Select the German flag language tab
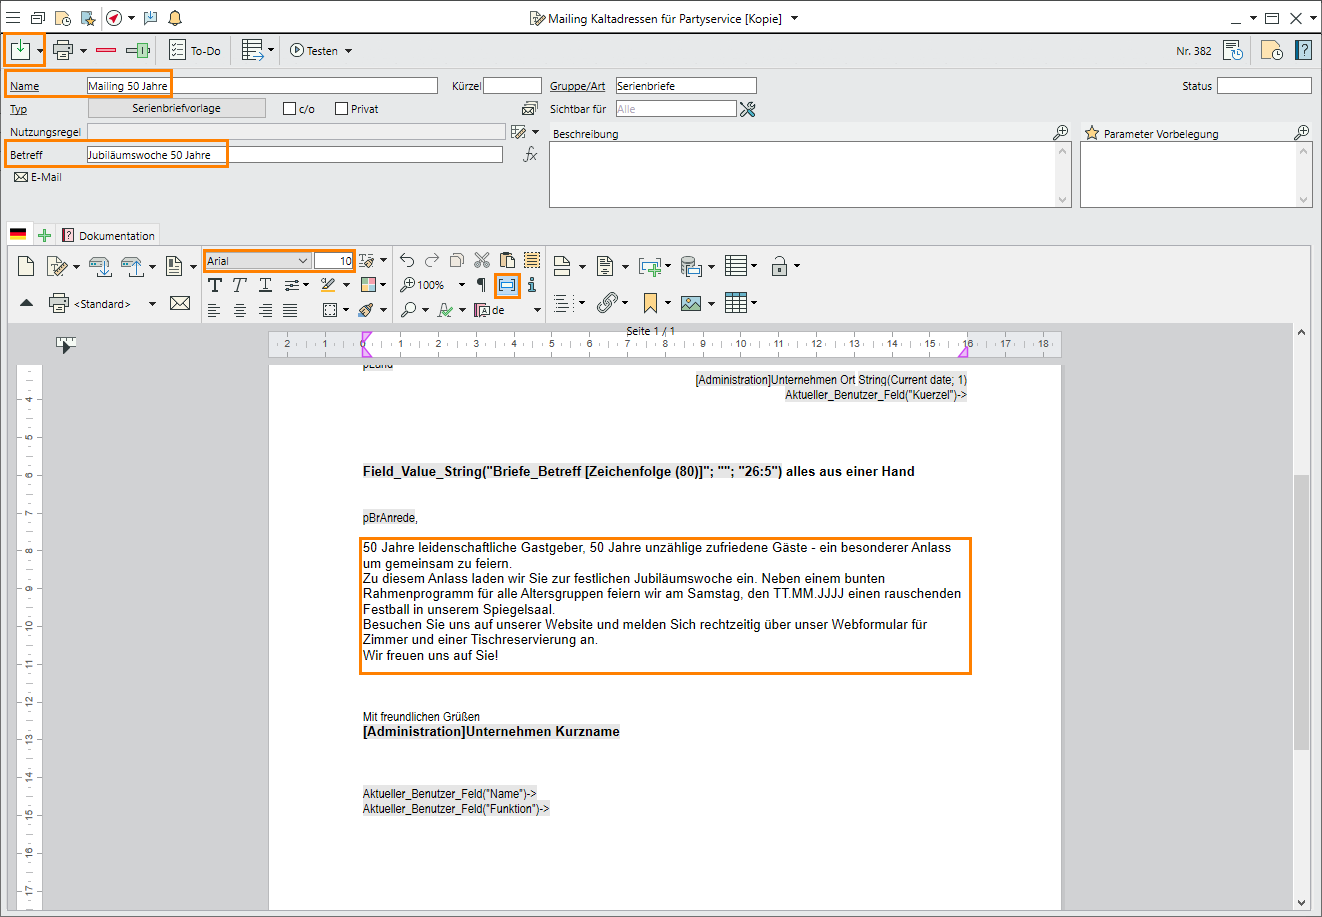The width and height of the screenshot is (1322, 917). [18, 235]
